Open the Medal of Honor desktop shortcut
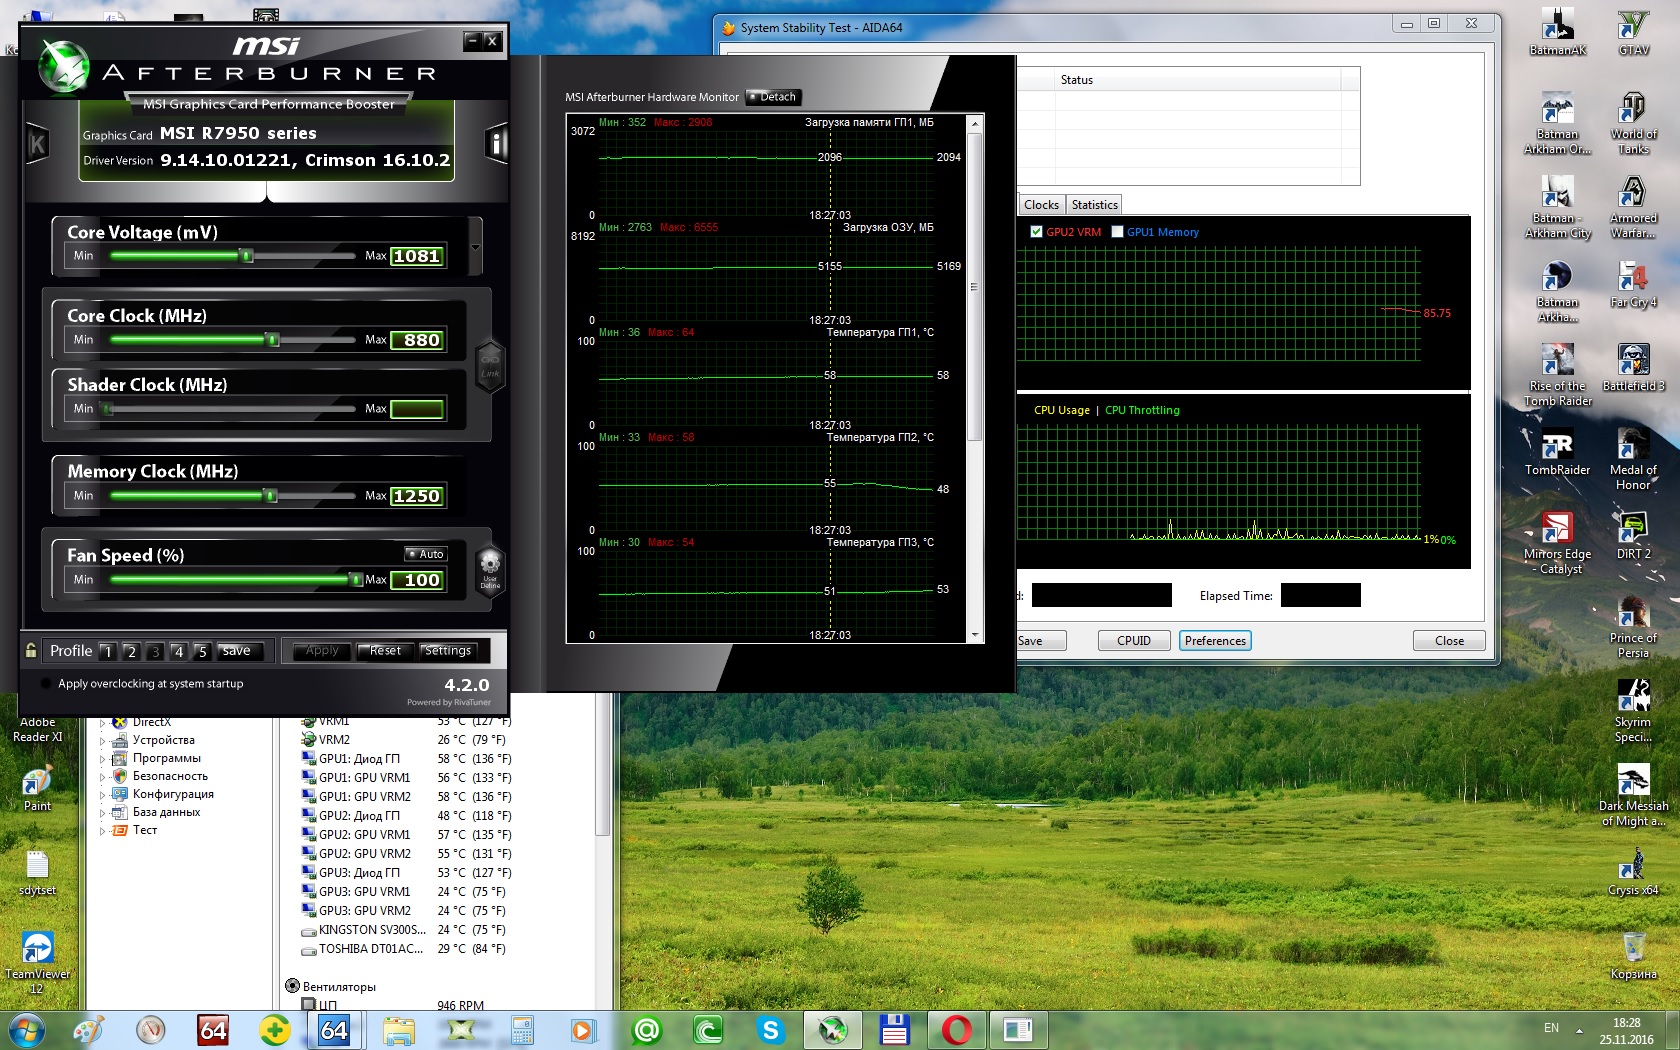 (x=1633, y=460)
